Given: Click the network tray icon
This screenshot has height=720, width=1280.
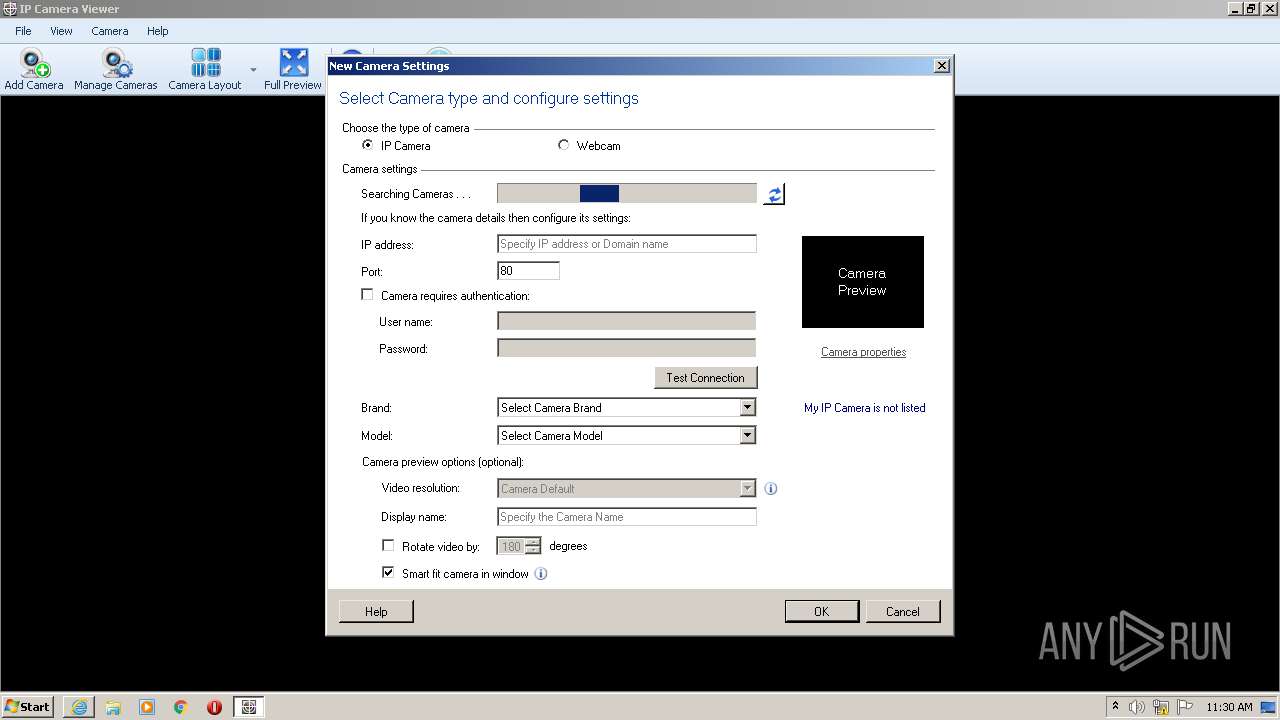Looking at the screenshot, I should tap(1161, 707).
